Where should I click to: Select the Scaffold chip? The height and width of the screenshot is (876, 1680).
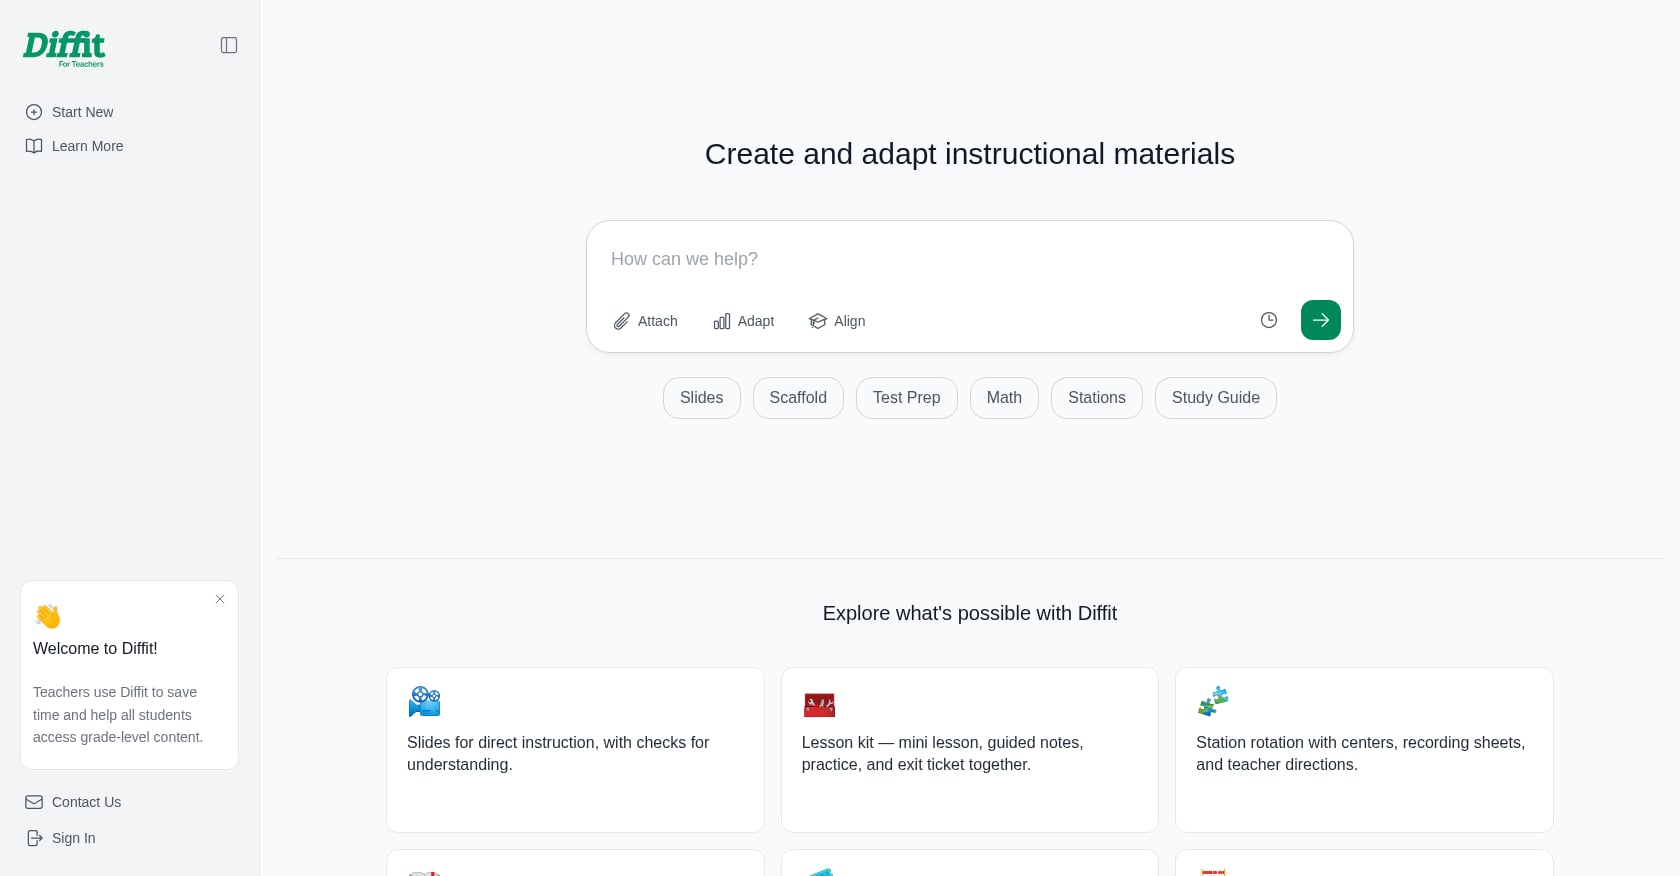click(x=798, y=398)
